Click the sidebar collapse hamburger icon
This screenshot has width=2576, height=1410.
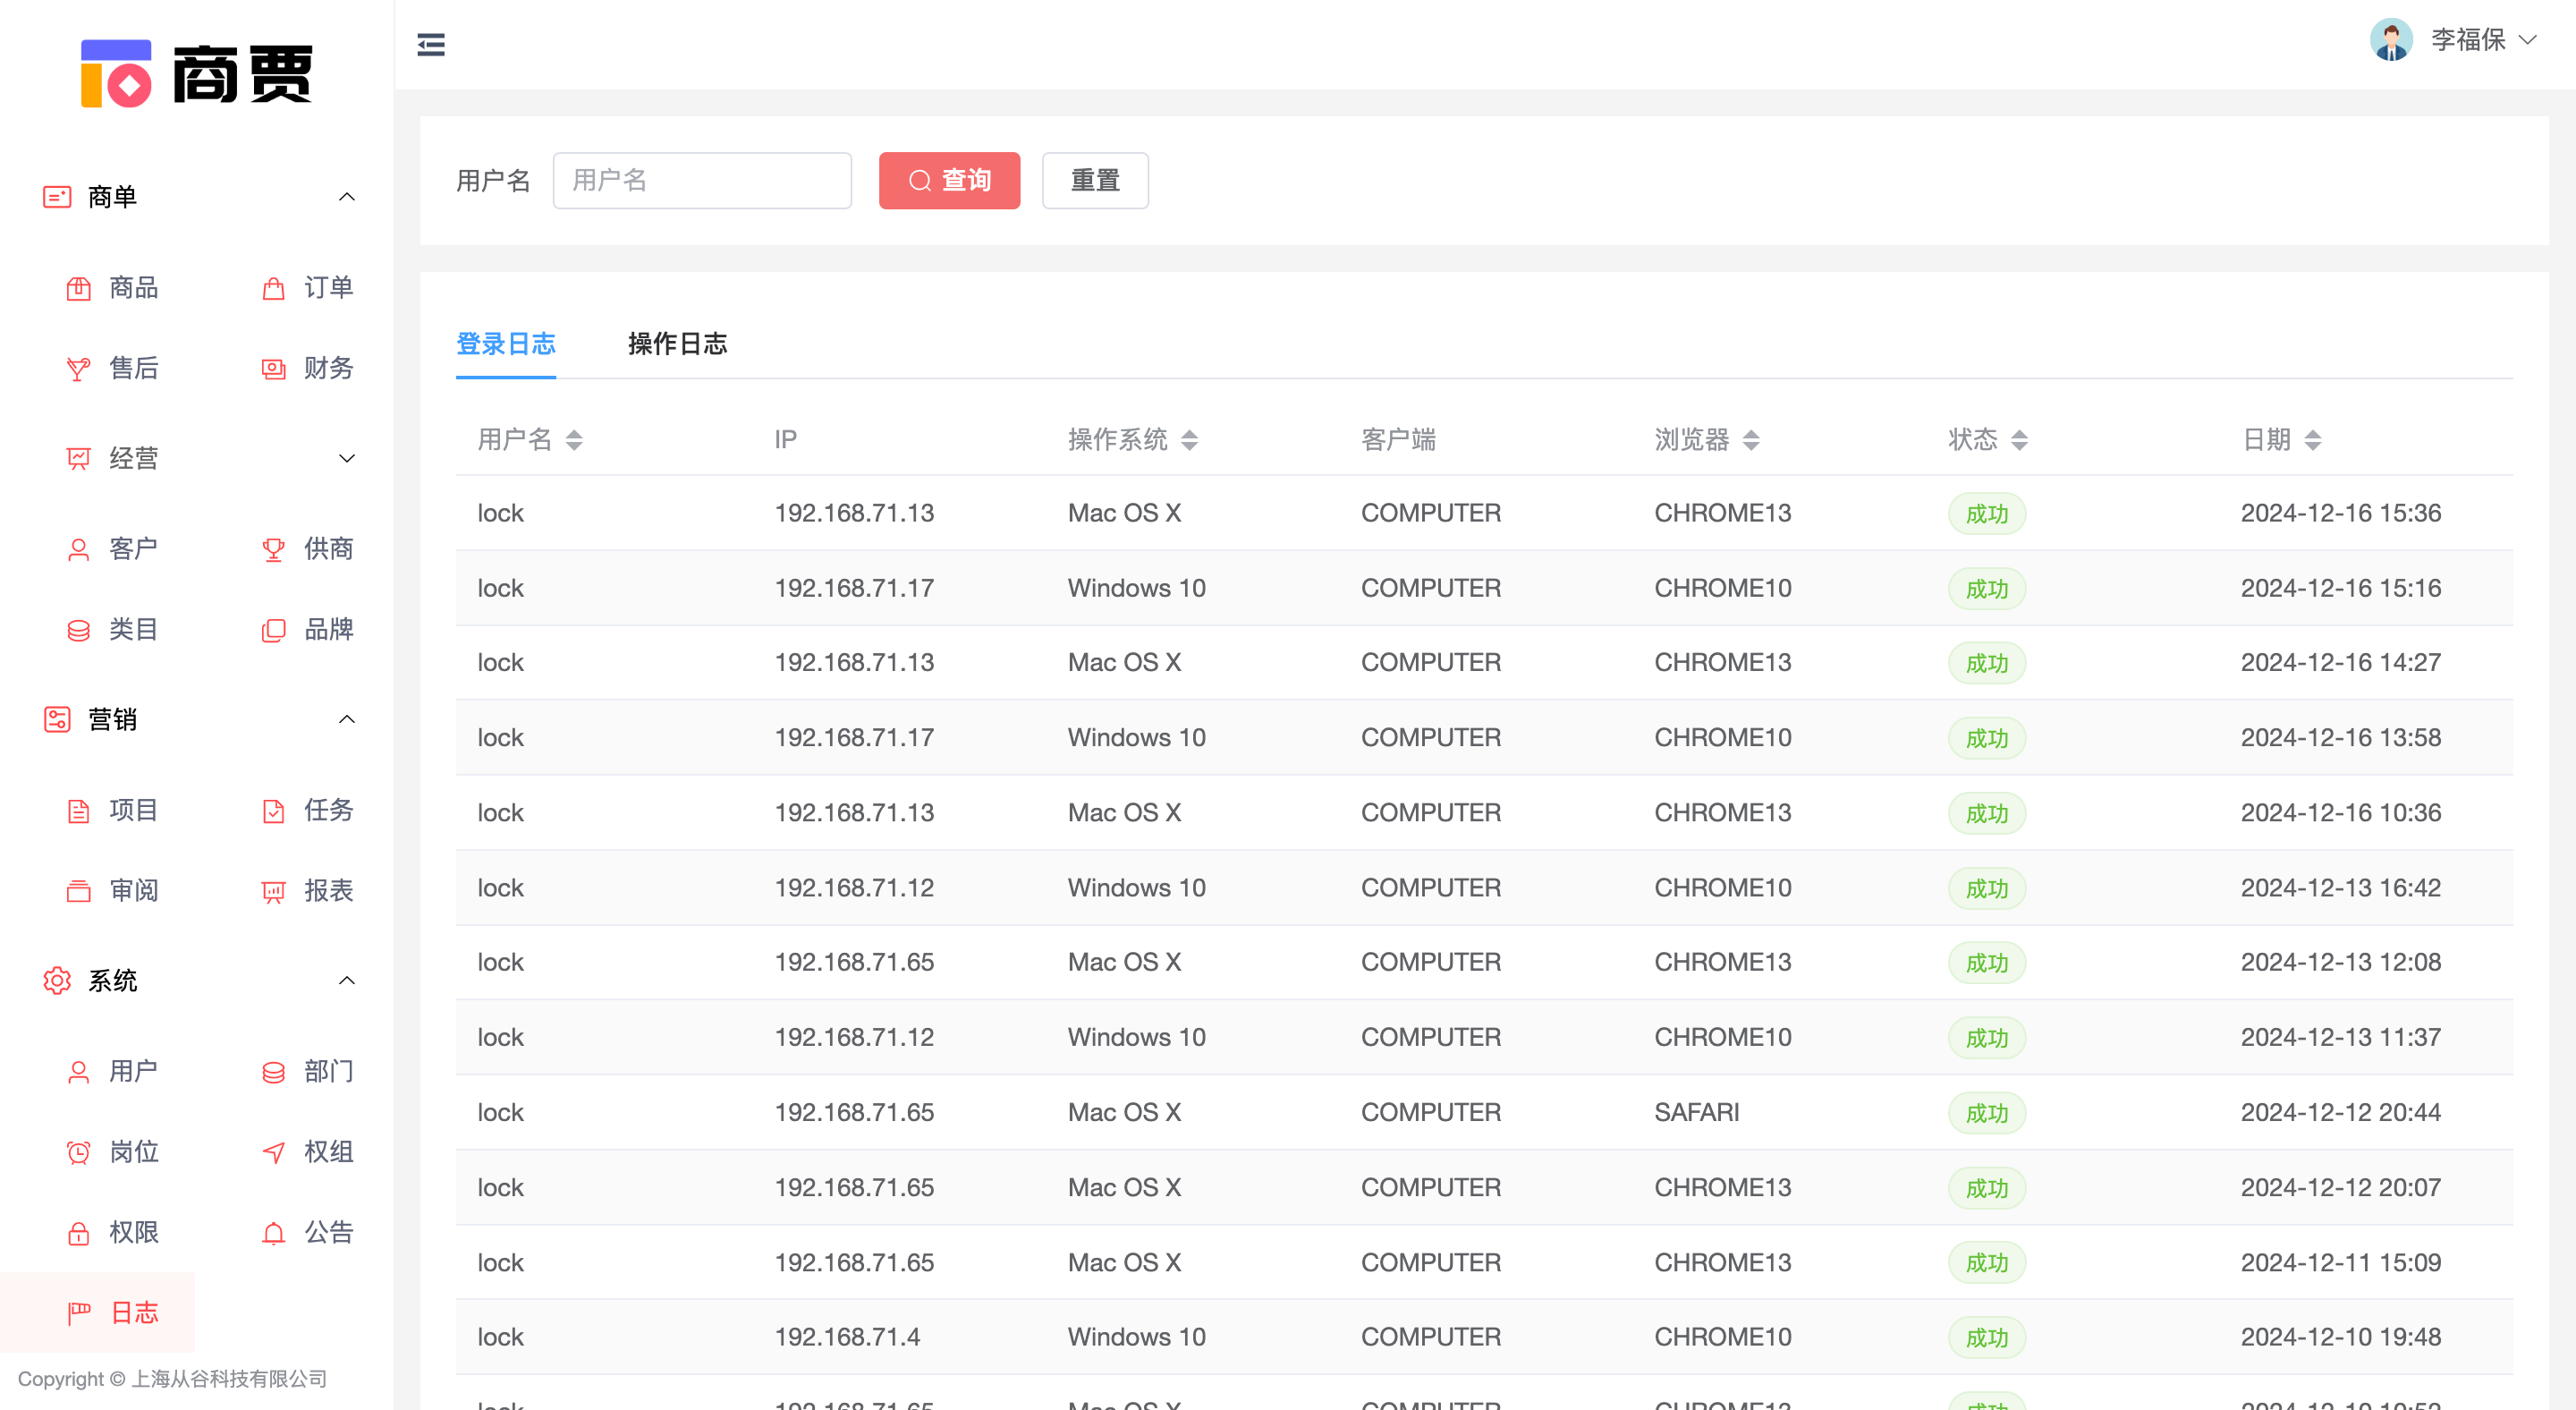(x=431, y=45)
